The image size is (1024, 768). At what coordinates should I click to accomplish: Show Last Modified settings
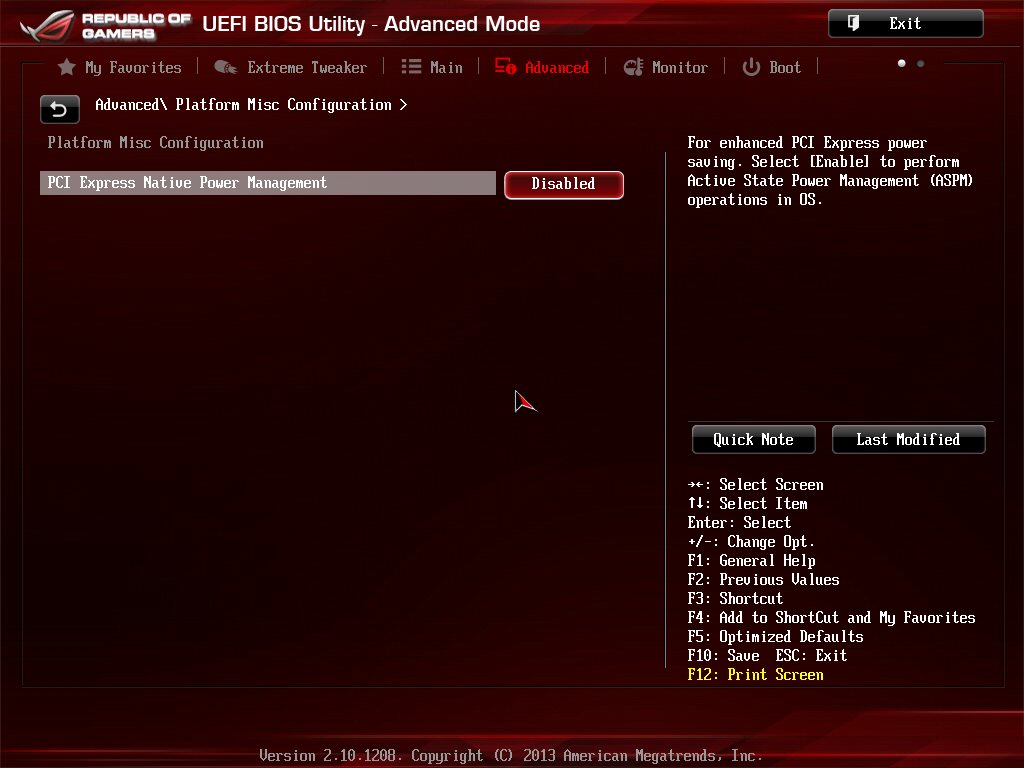click(908, 440)
